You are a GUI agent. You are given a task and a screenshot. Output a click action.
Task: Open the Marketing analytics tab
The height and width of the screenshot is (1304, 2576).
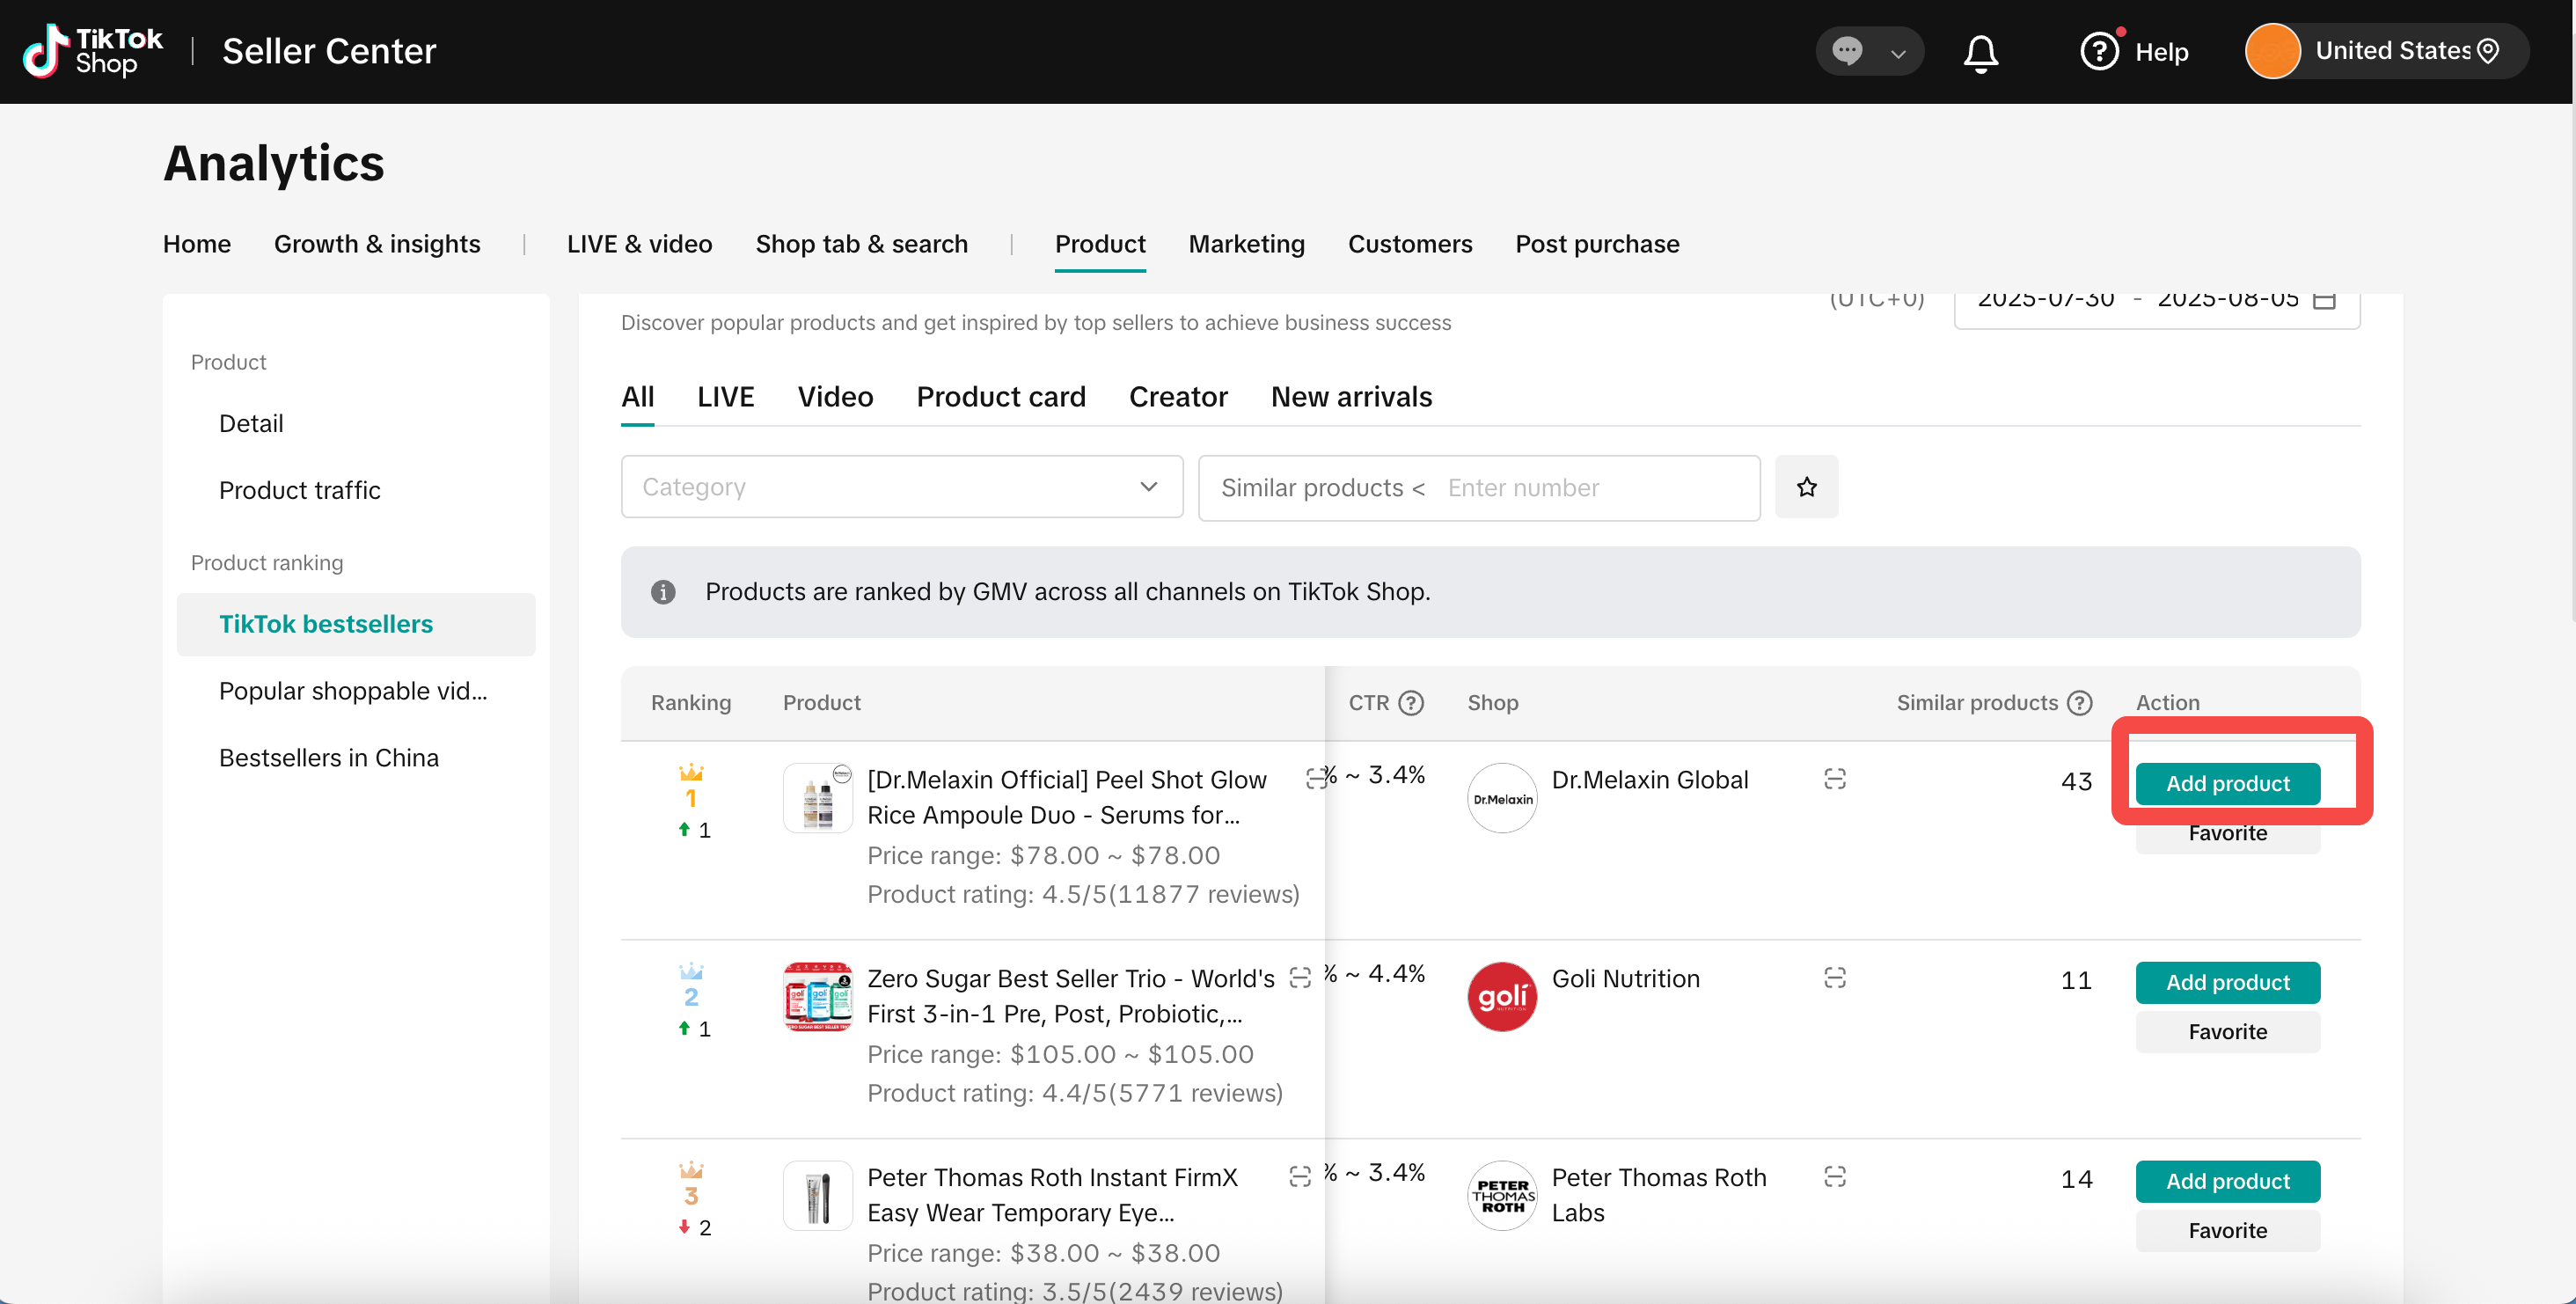[x=1246, y=244]
